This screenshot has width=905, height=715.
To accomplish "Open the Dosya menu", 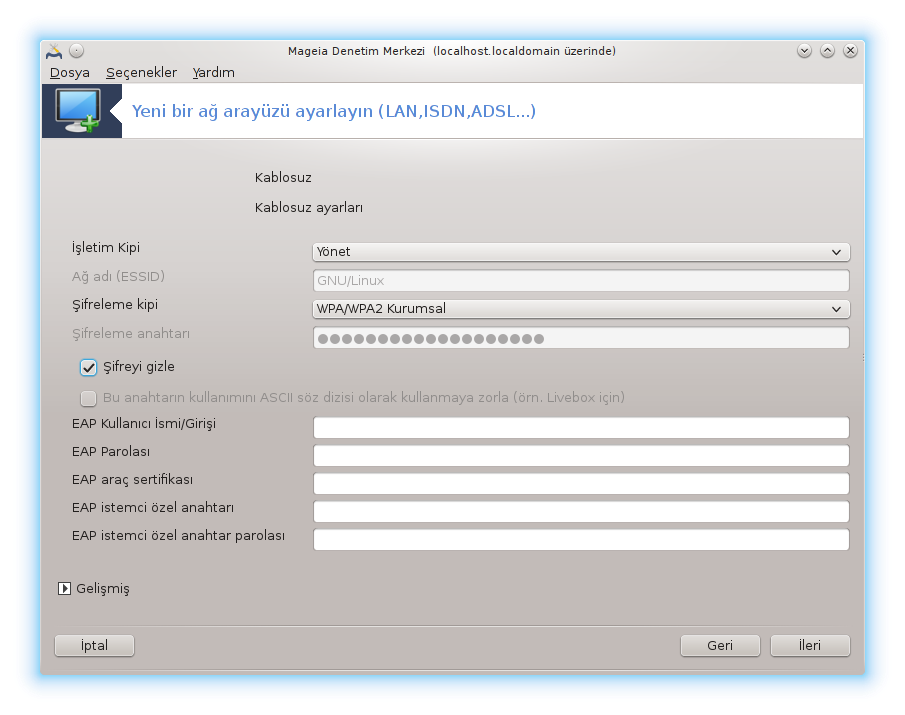I will click(70, 73).
